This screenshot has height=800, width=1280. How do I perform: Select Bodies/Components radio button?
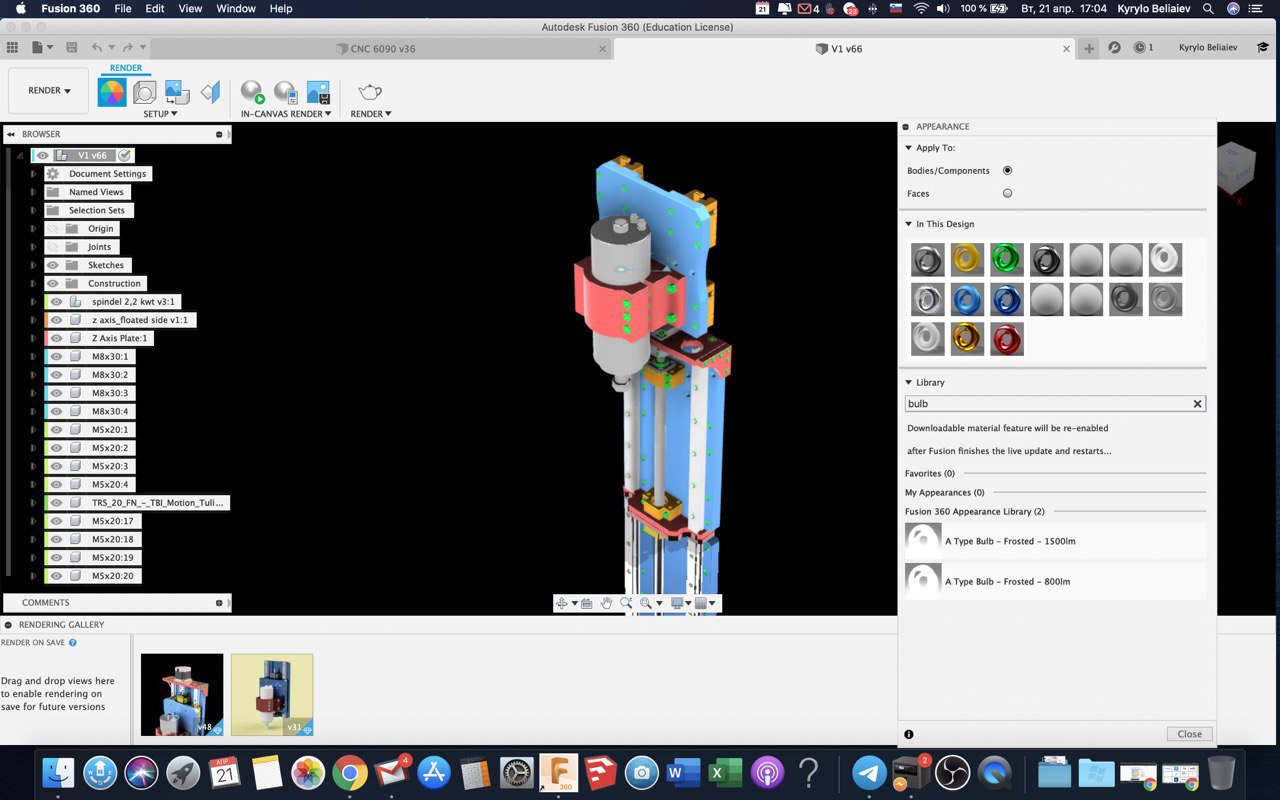coord(1007,171)
